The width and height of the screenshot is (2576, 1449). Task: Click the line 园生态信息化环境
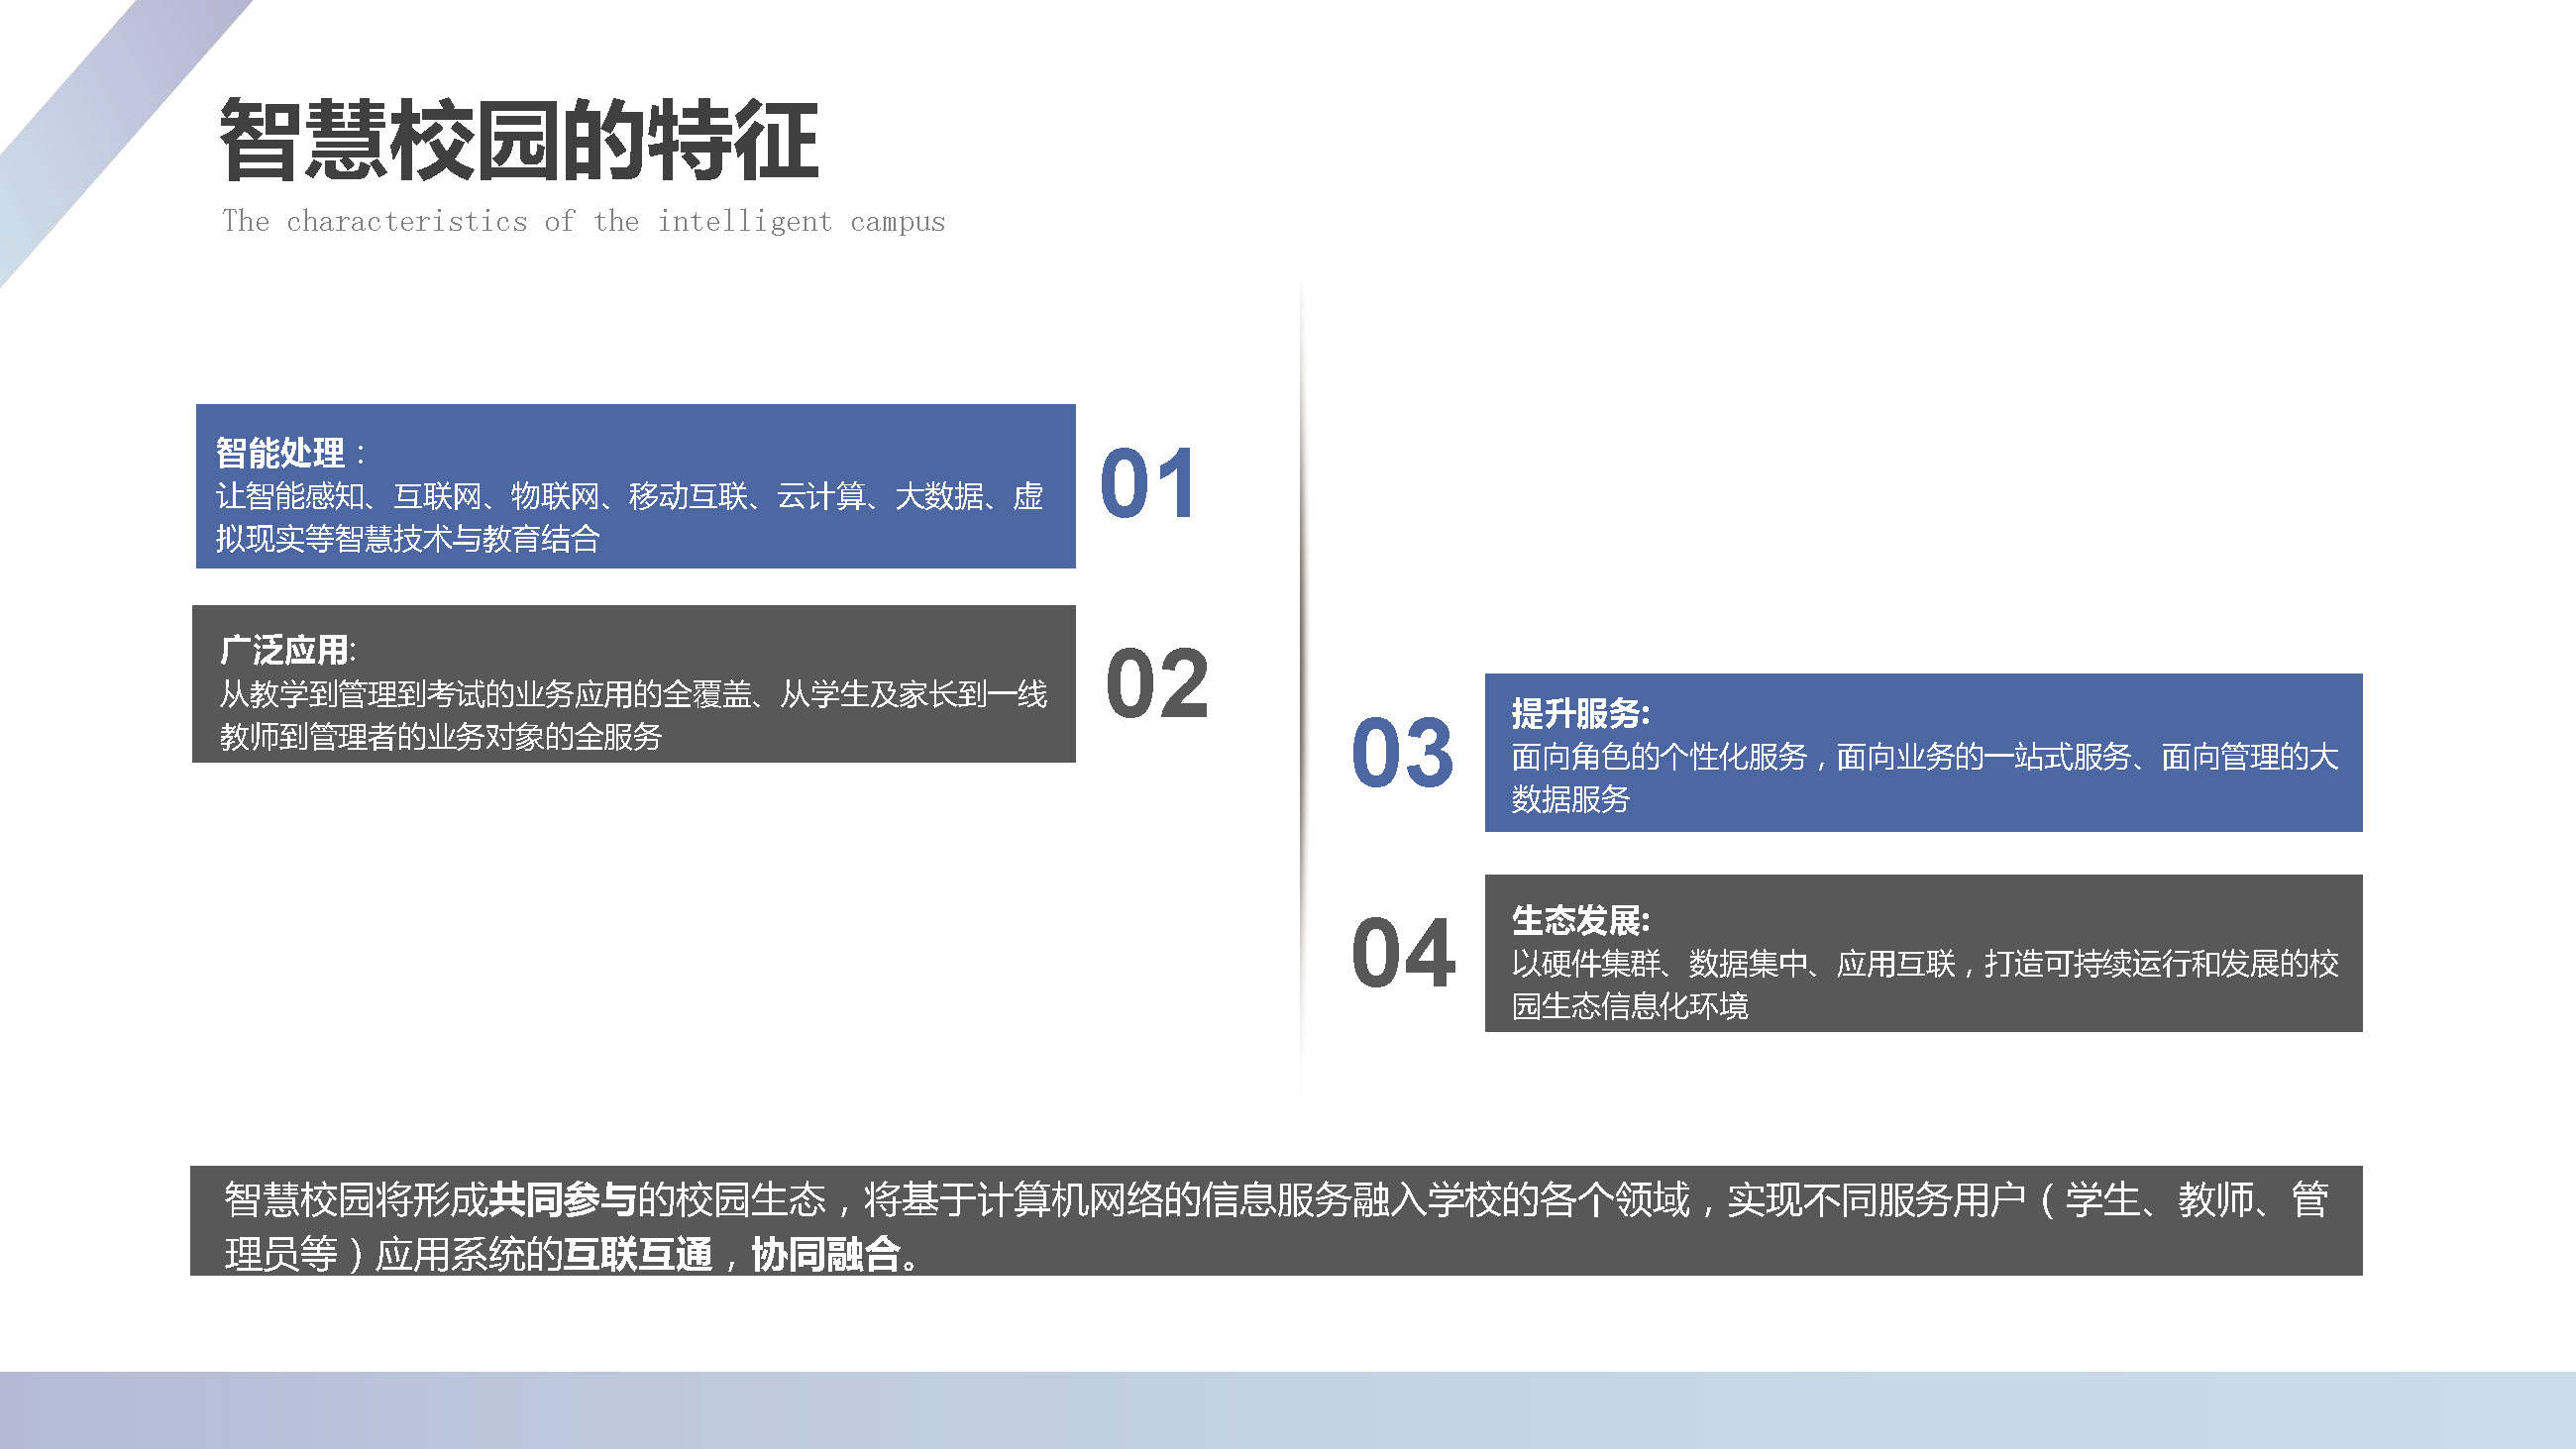click(1630, 1006)
